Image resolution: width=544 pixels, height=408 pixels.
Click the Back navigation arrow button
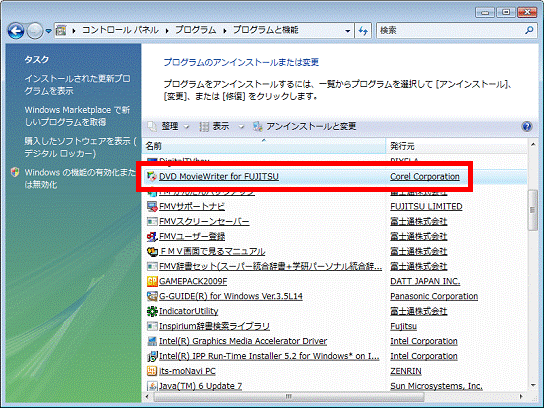click(x=16, y=31)
